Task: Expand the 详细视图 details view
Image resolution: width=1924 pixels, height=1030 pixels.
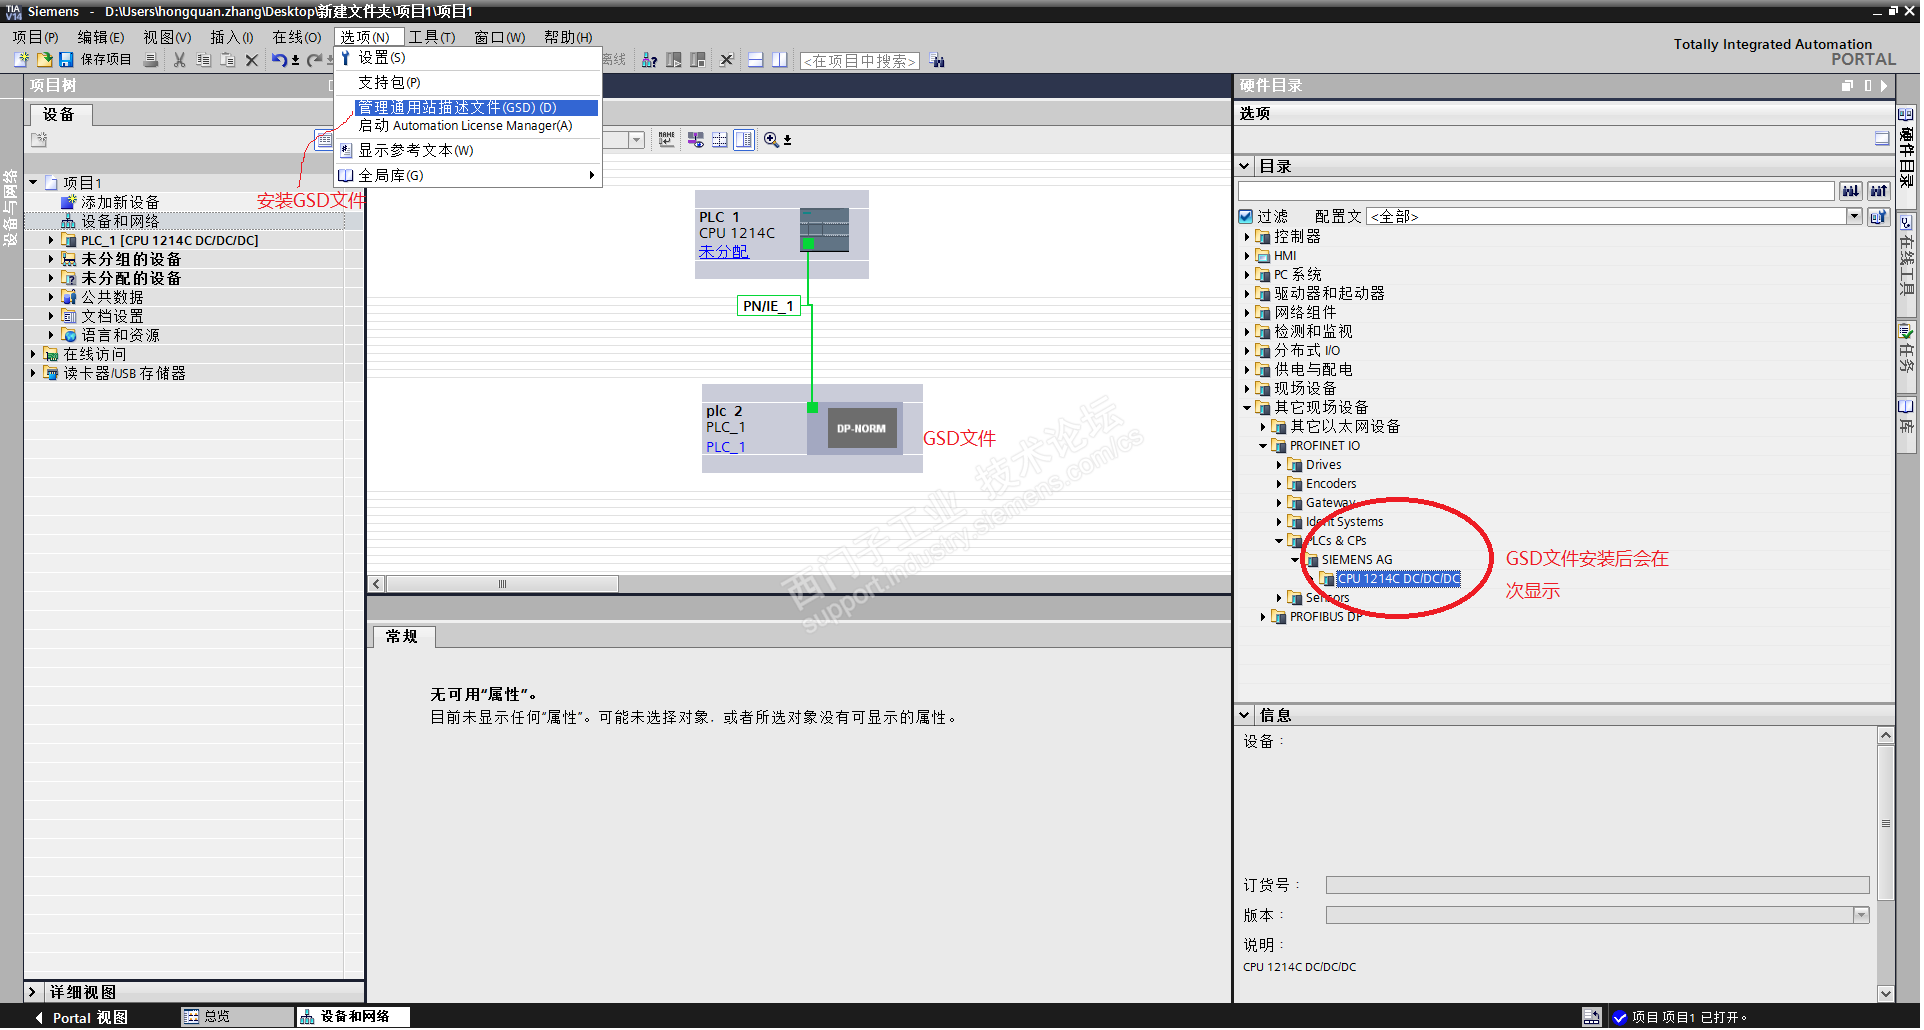Action: coord(32,993)
